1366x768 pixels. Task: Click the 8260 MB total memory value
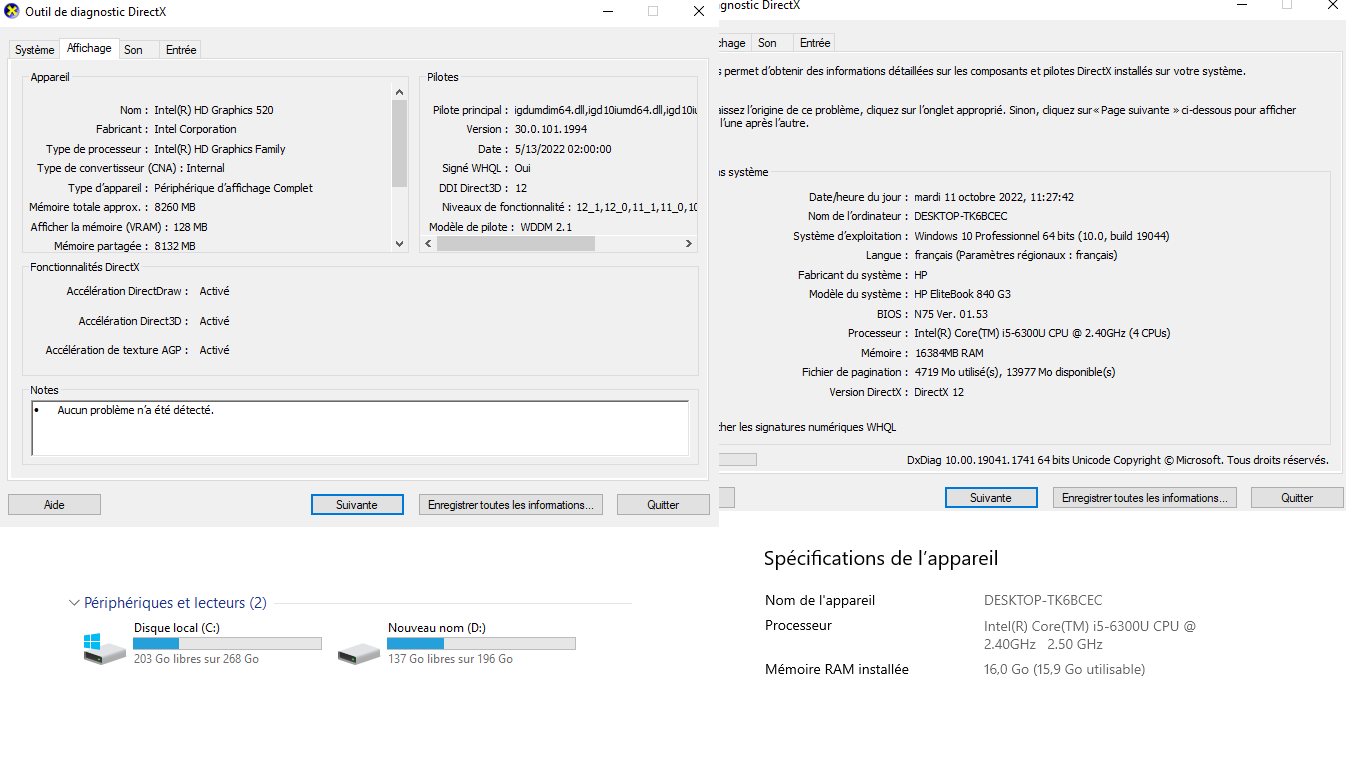click(175, 207)
